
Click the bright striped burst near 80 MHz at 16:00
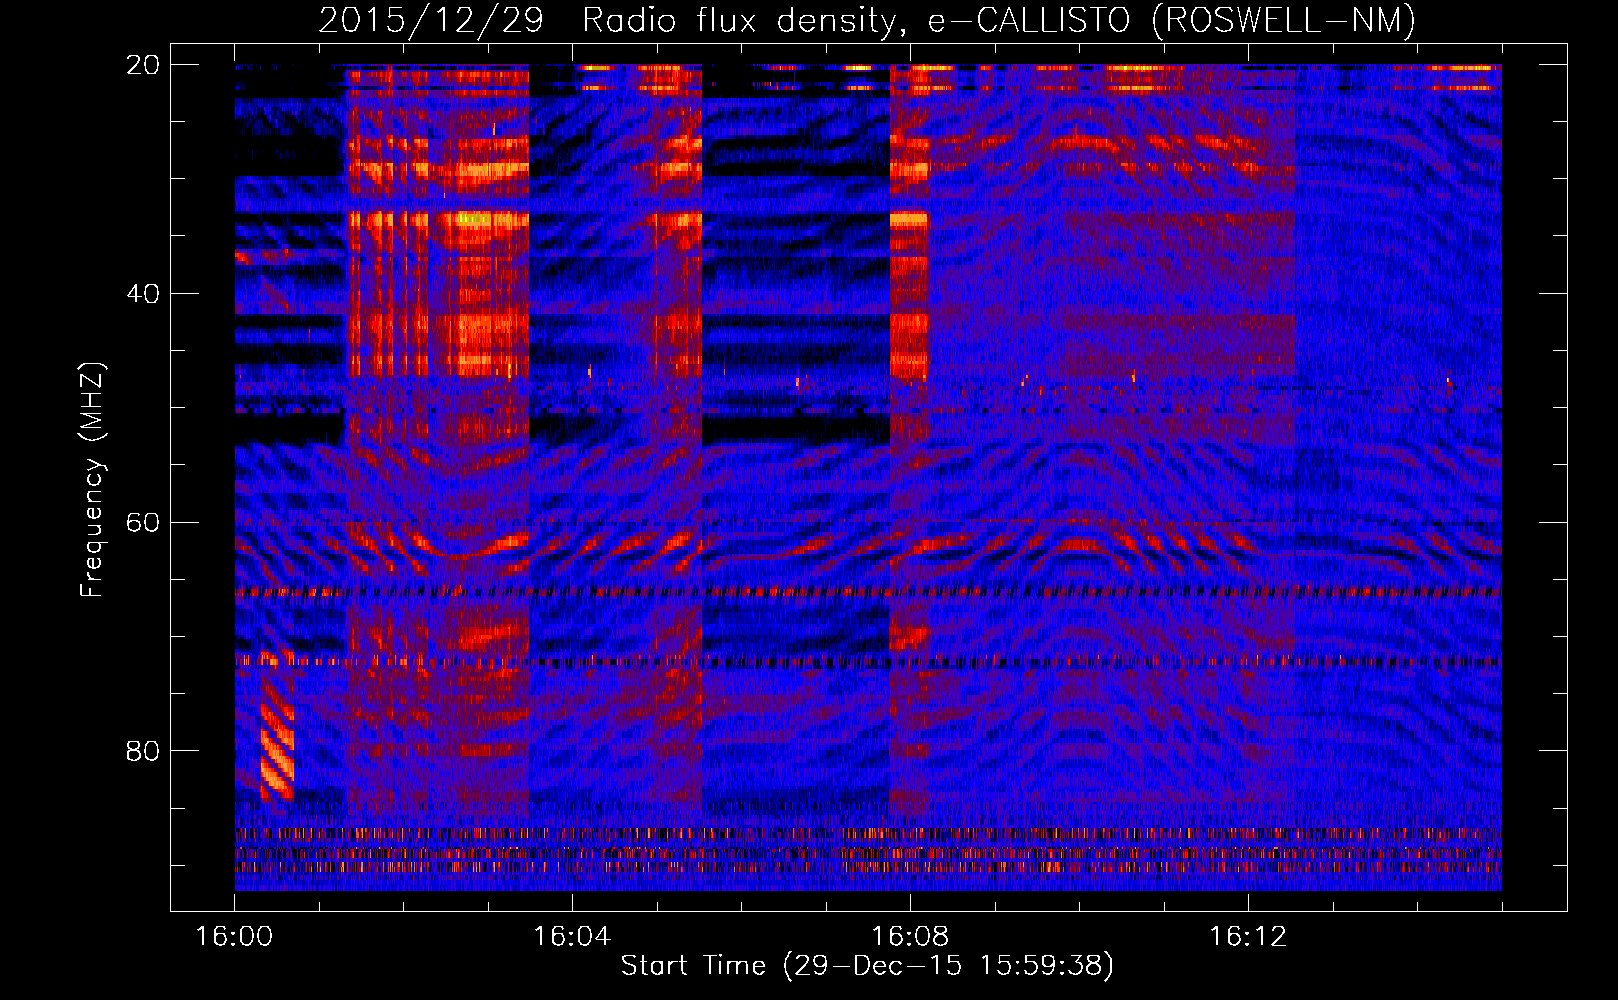(x=277, y=727)
